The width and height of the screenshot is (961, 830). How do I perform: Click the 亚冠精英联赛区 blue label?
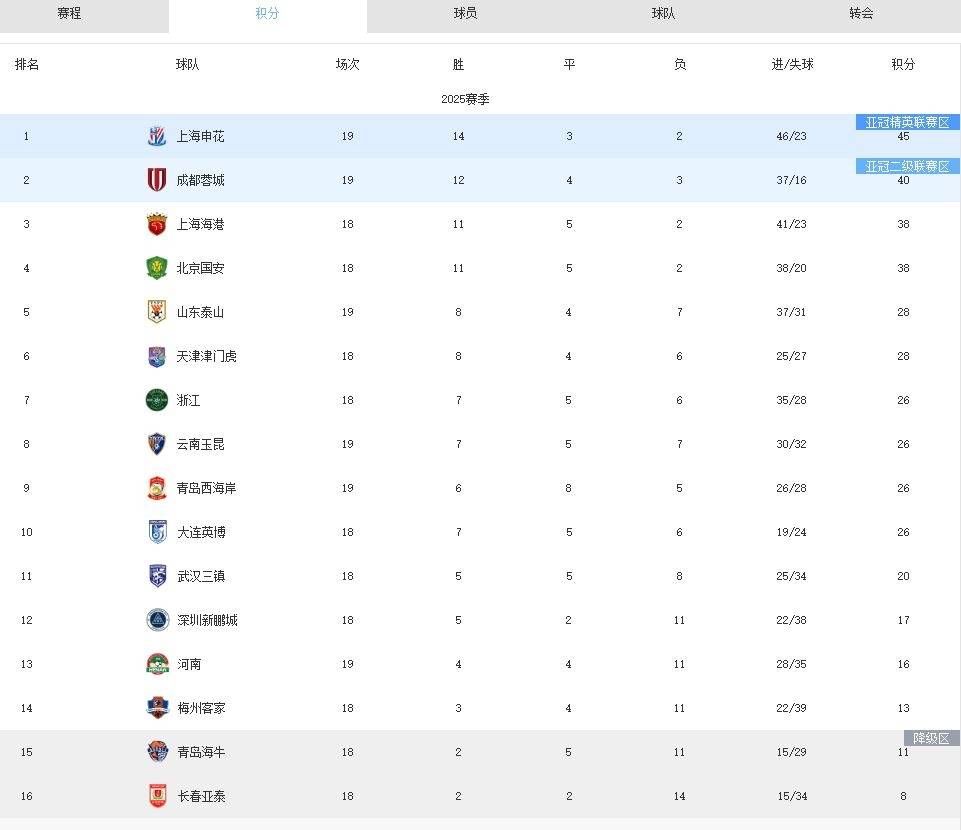(x=907, y=123)
